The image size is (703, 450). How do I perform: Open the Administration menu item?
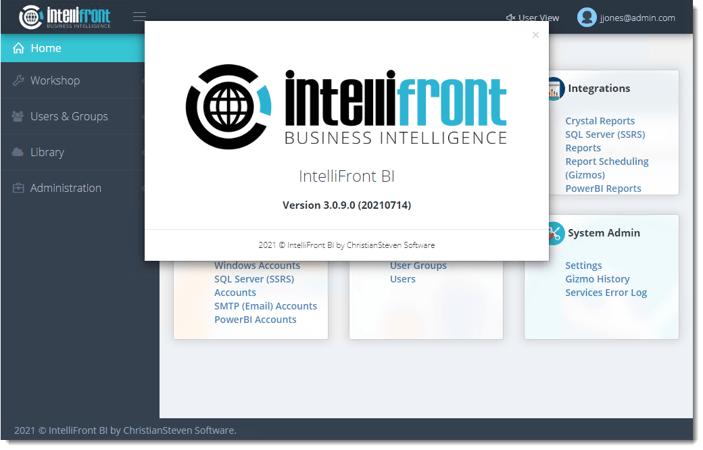click(73, 188)
